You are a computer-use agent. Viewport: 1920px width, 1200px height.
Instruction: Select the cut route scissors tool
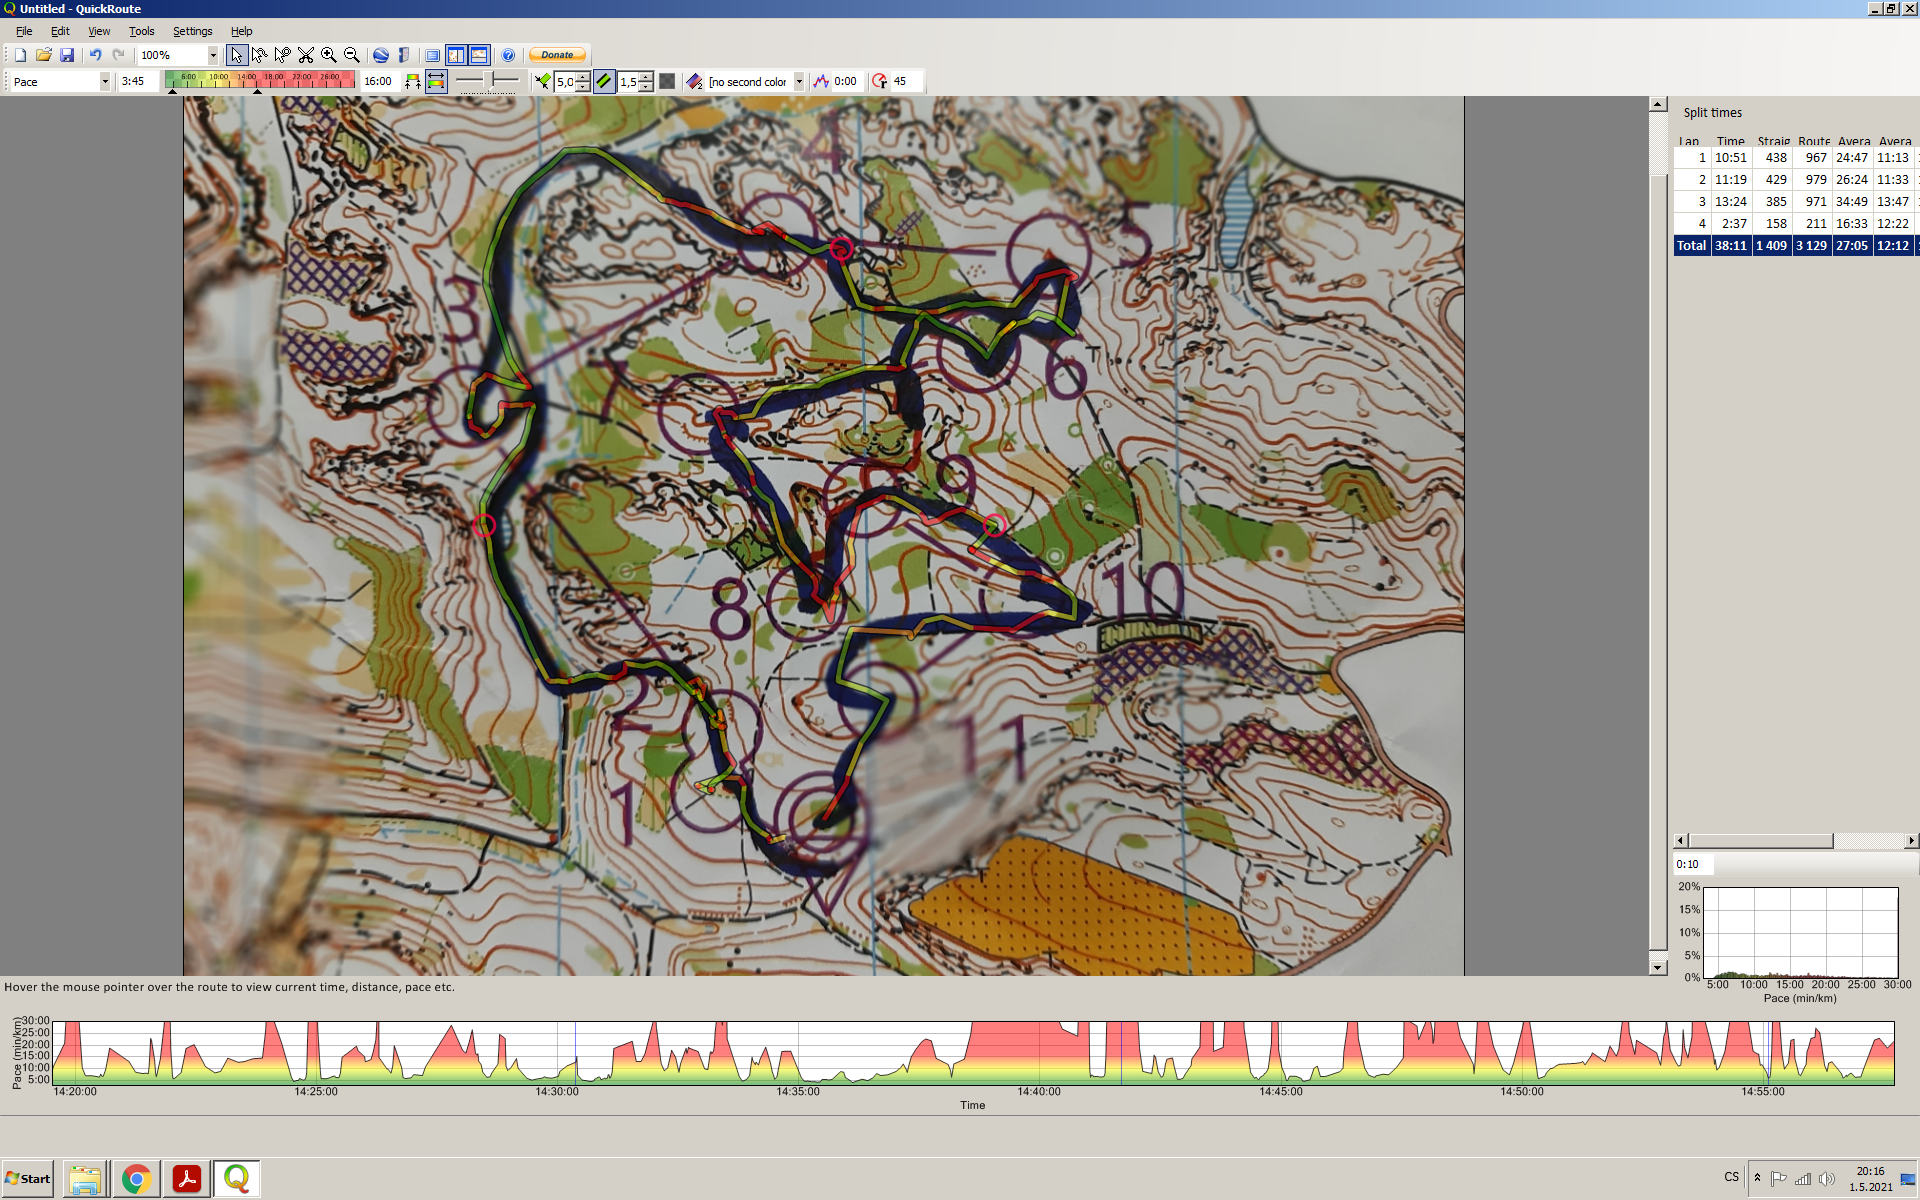pos(306,55)
